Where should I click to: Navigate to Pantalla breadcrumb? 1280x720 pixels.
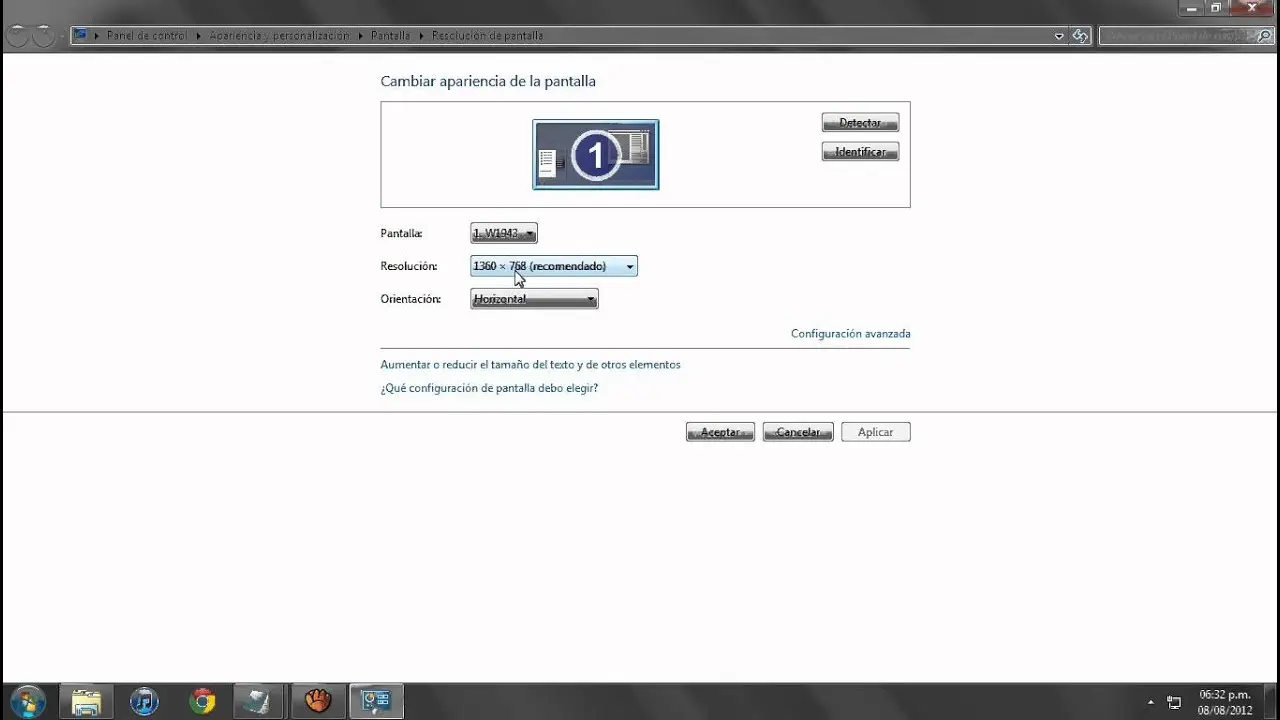(390, 36)
